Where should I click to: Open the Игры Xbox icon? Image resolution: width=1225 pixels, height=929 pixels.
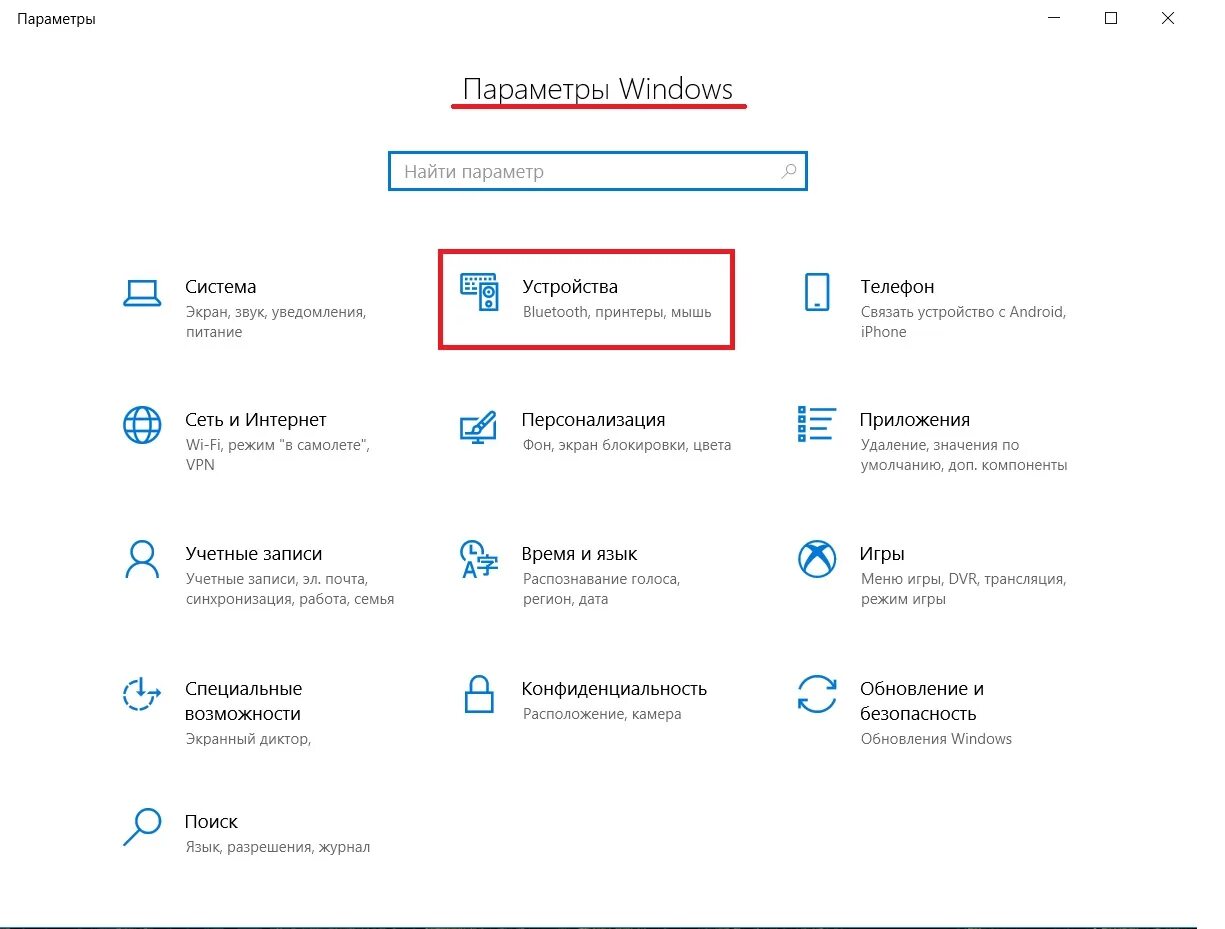pos(816,559)
